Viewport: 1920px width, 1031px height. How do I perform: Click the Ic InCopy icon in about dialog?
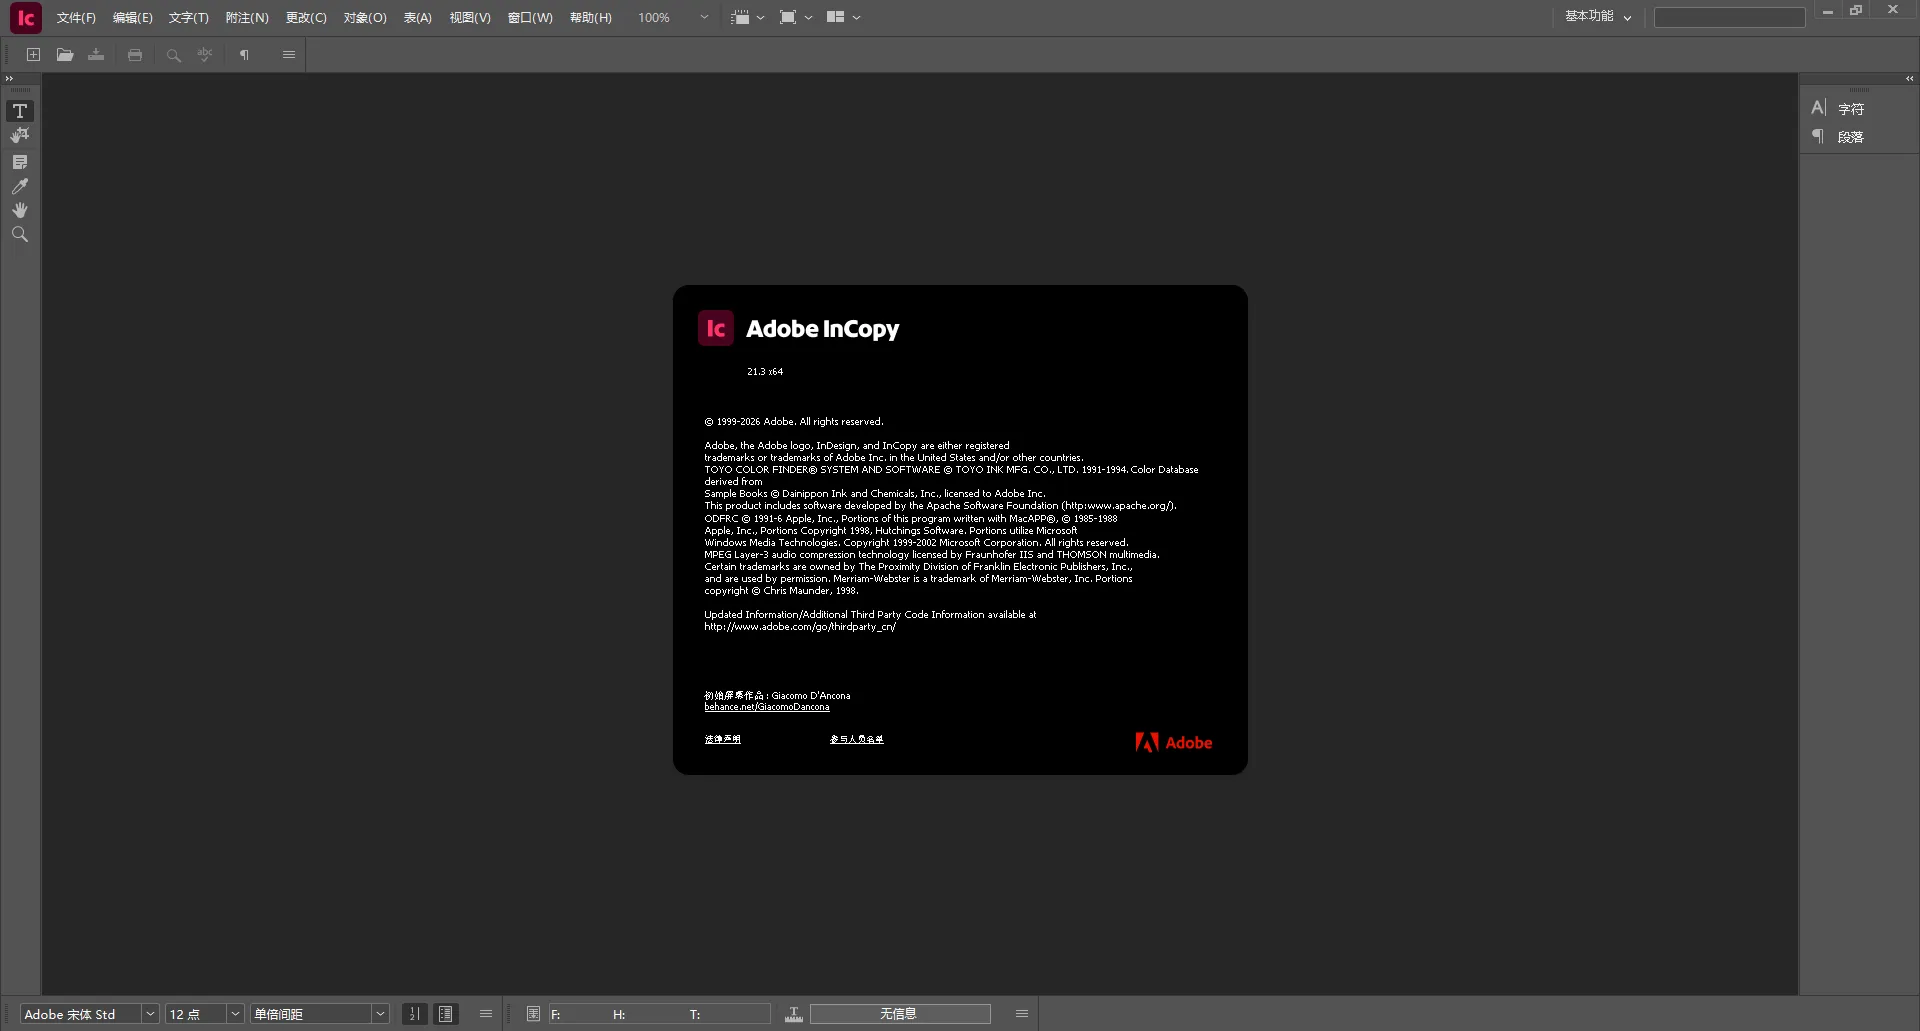(x=716, y=328)
